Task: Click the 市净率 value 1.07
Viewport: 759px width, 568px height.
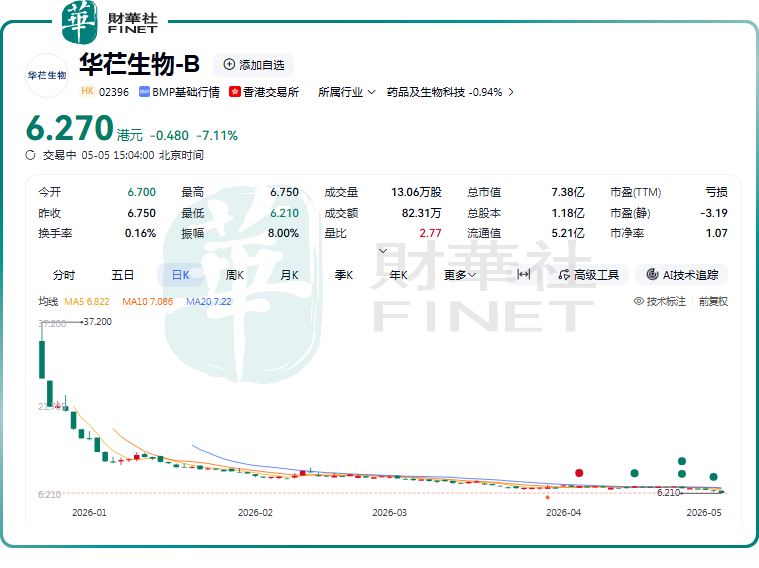Action: click(716, 233)
